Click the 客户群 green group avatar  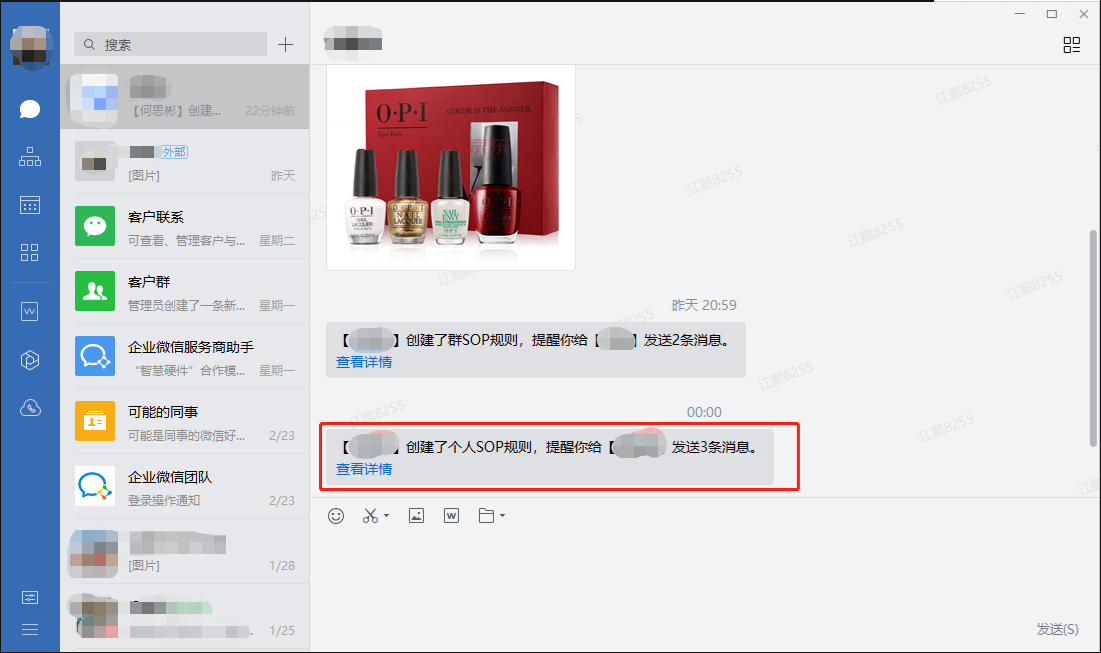point(95,291)
